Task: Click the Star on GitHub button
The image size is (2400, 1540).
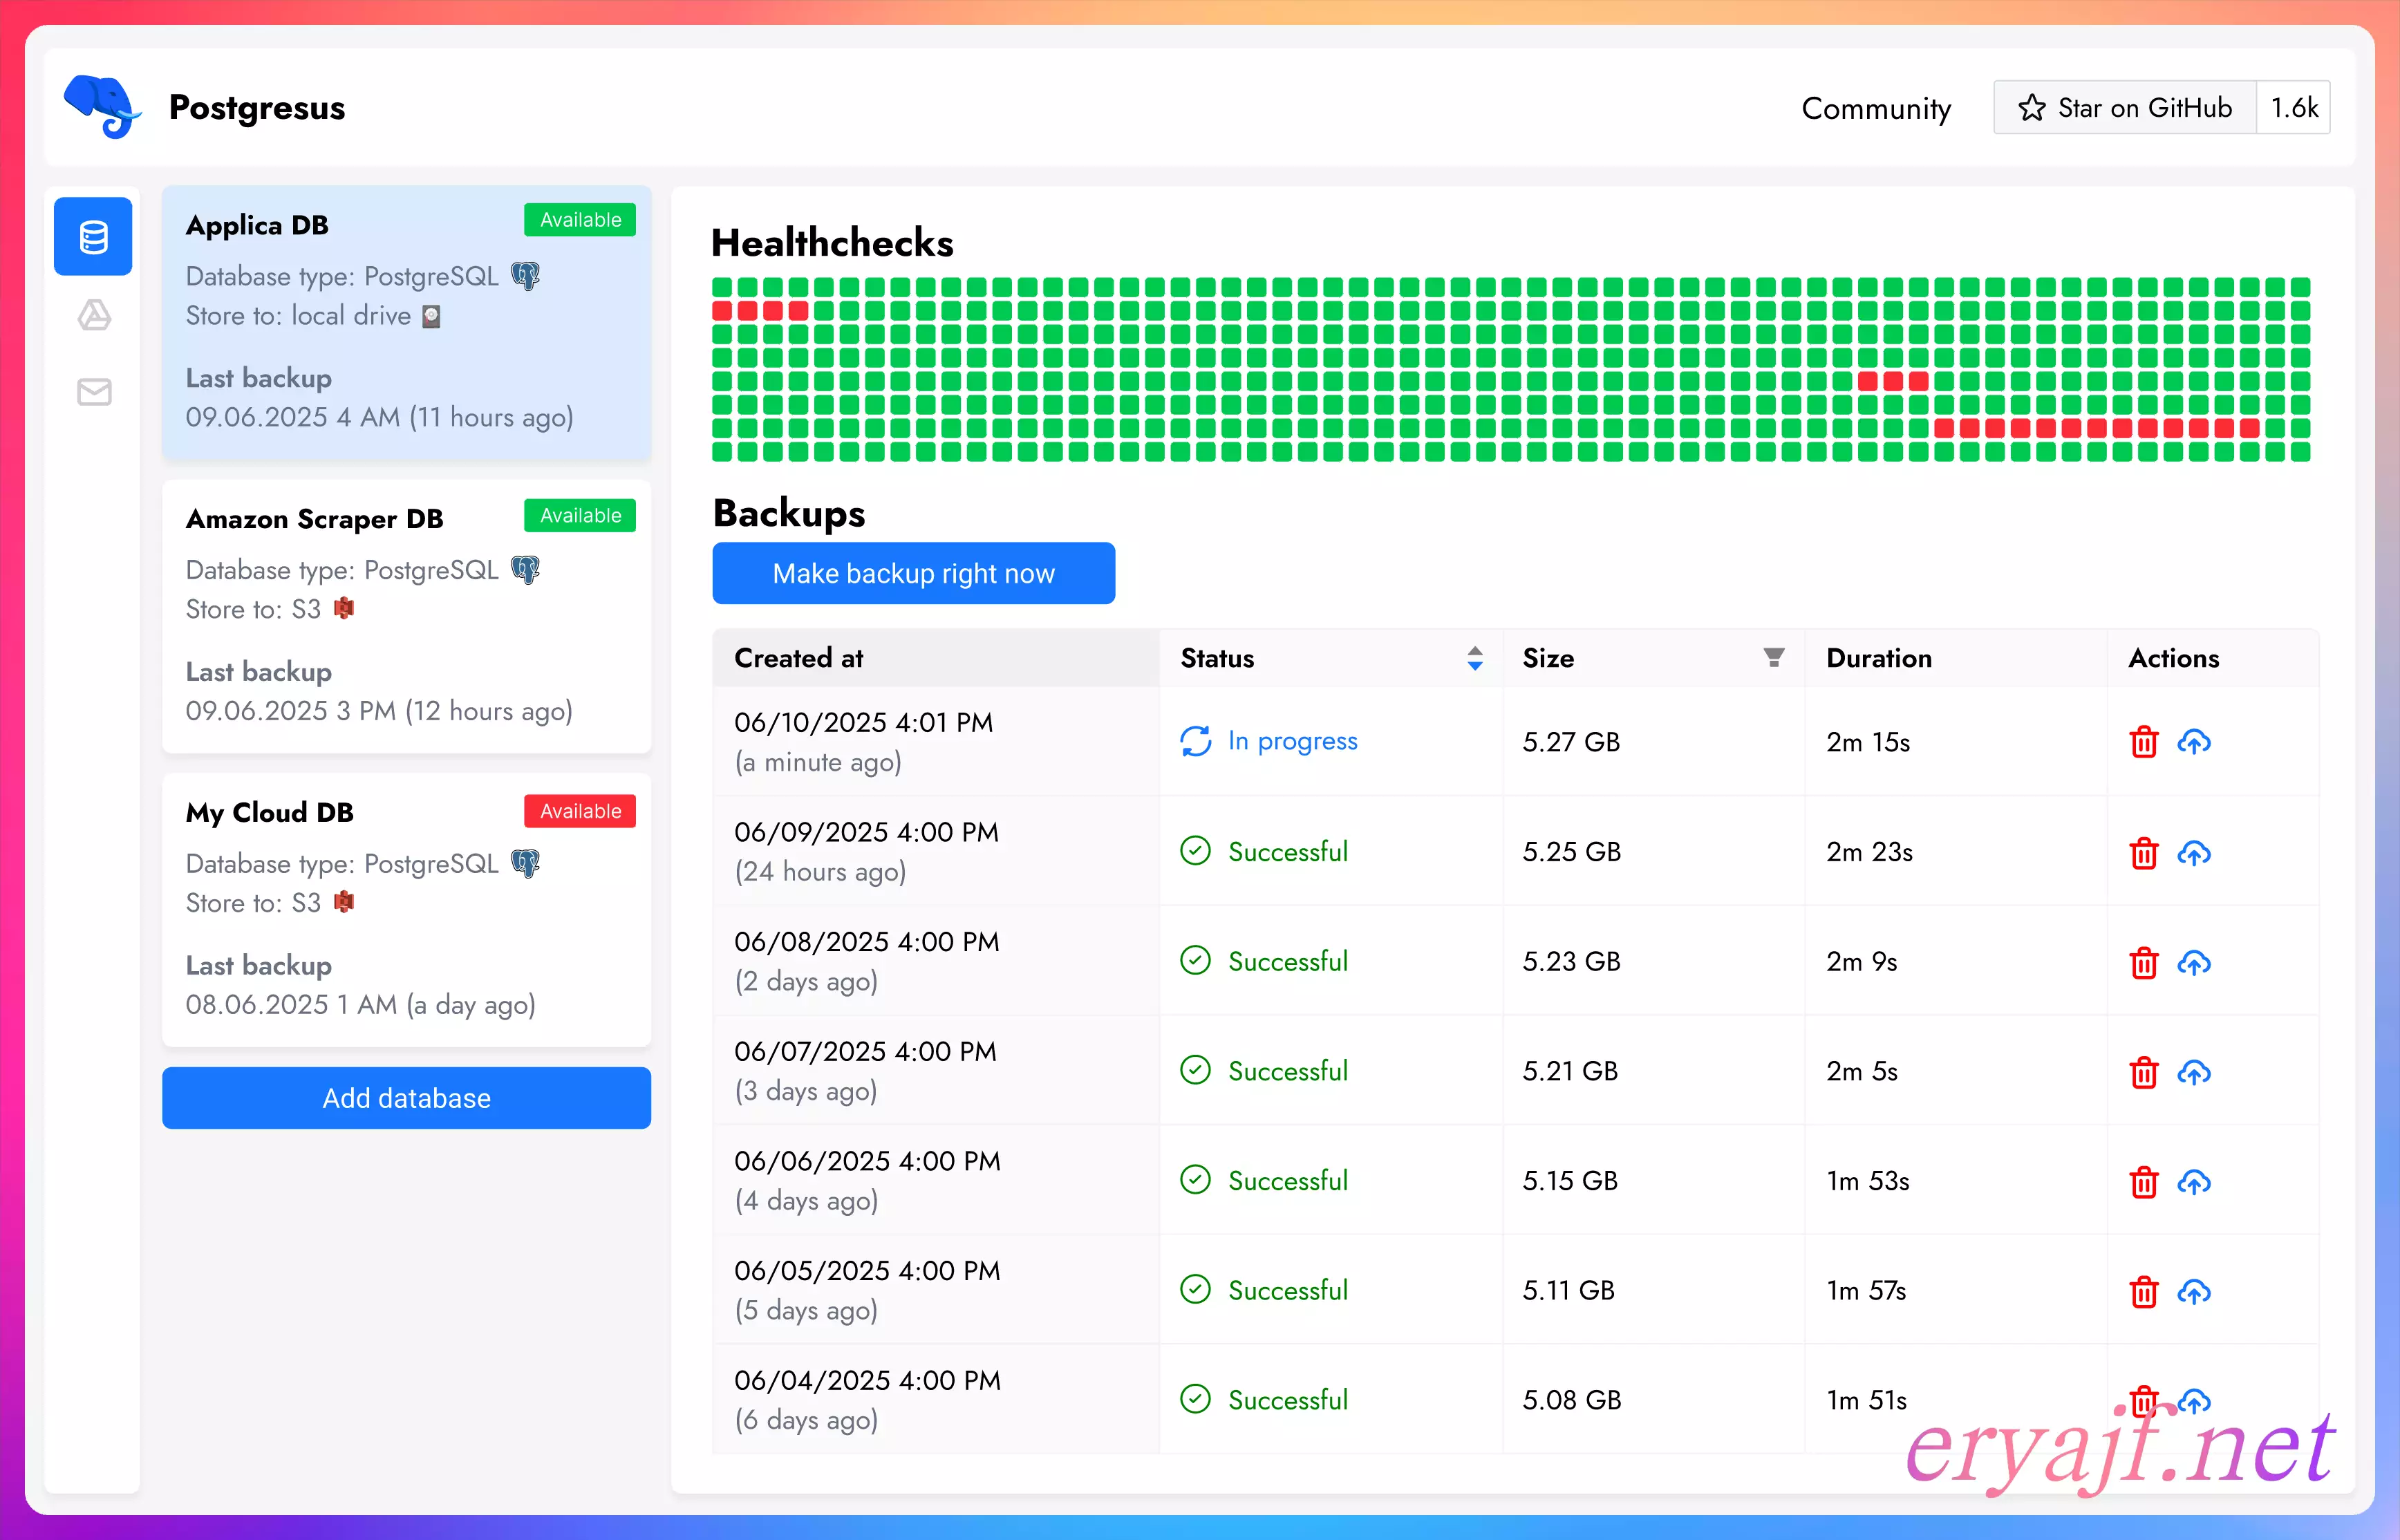Action: (2124, 108)
